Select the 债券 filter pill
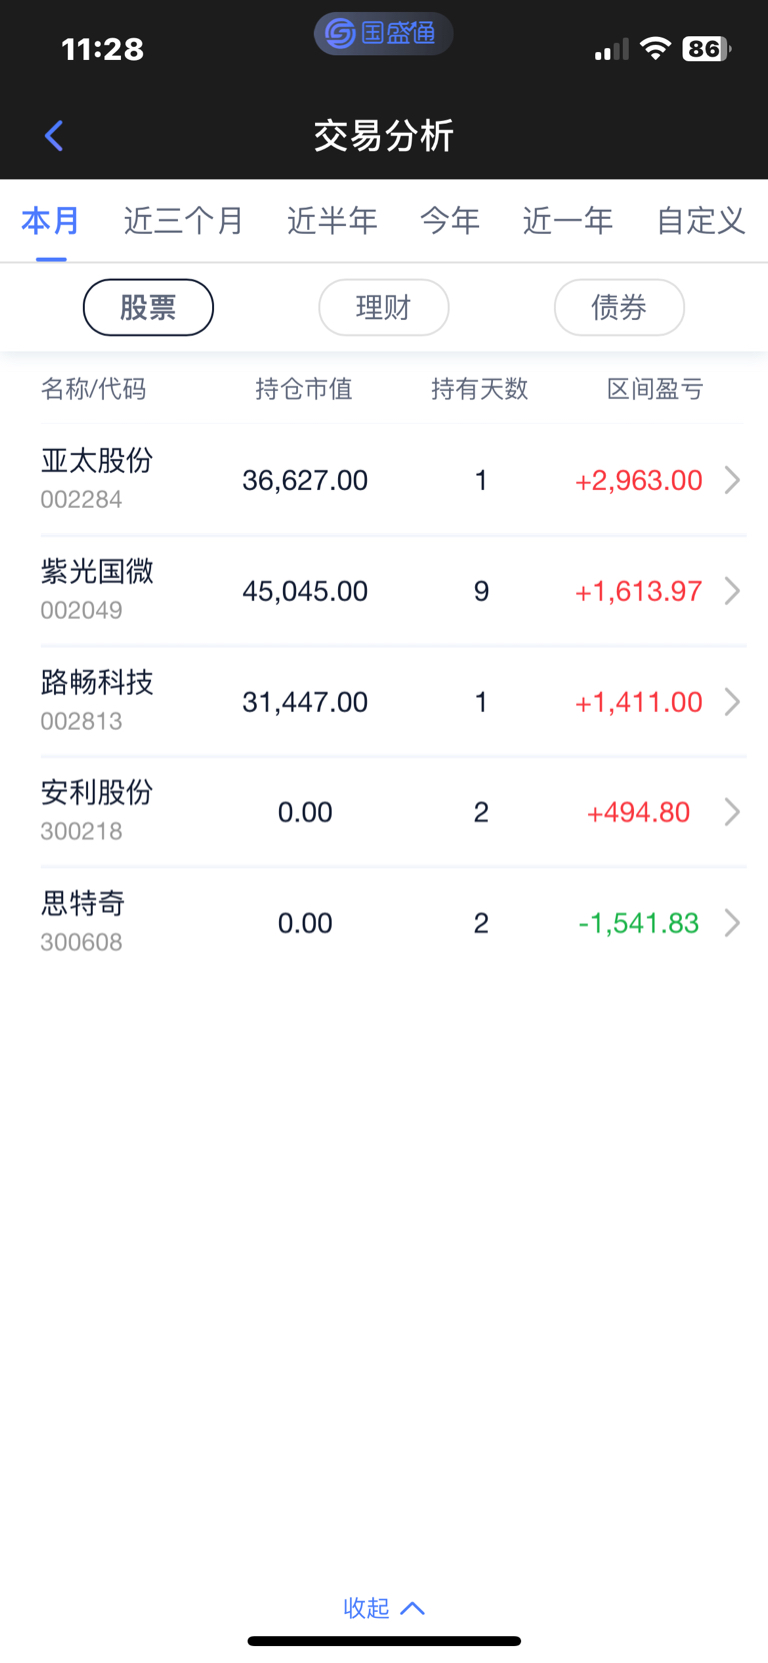Image resolution: width=768 pixels, height=1663 pixels. point(619,307)
